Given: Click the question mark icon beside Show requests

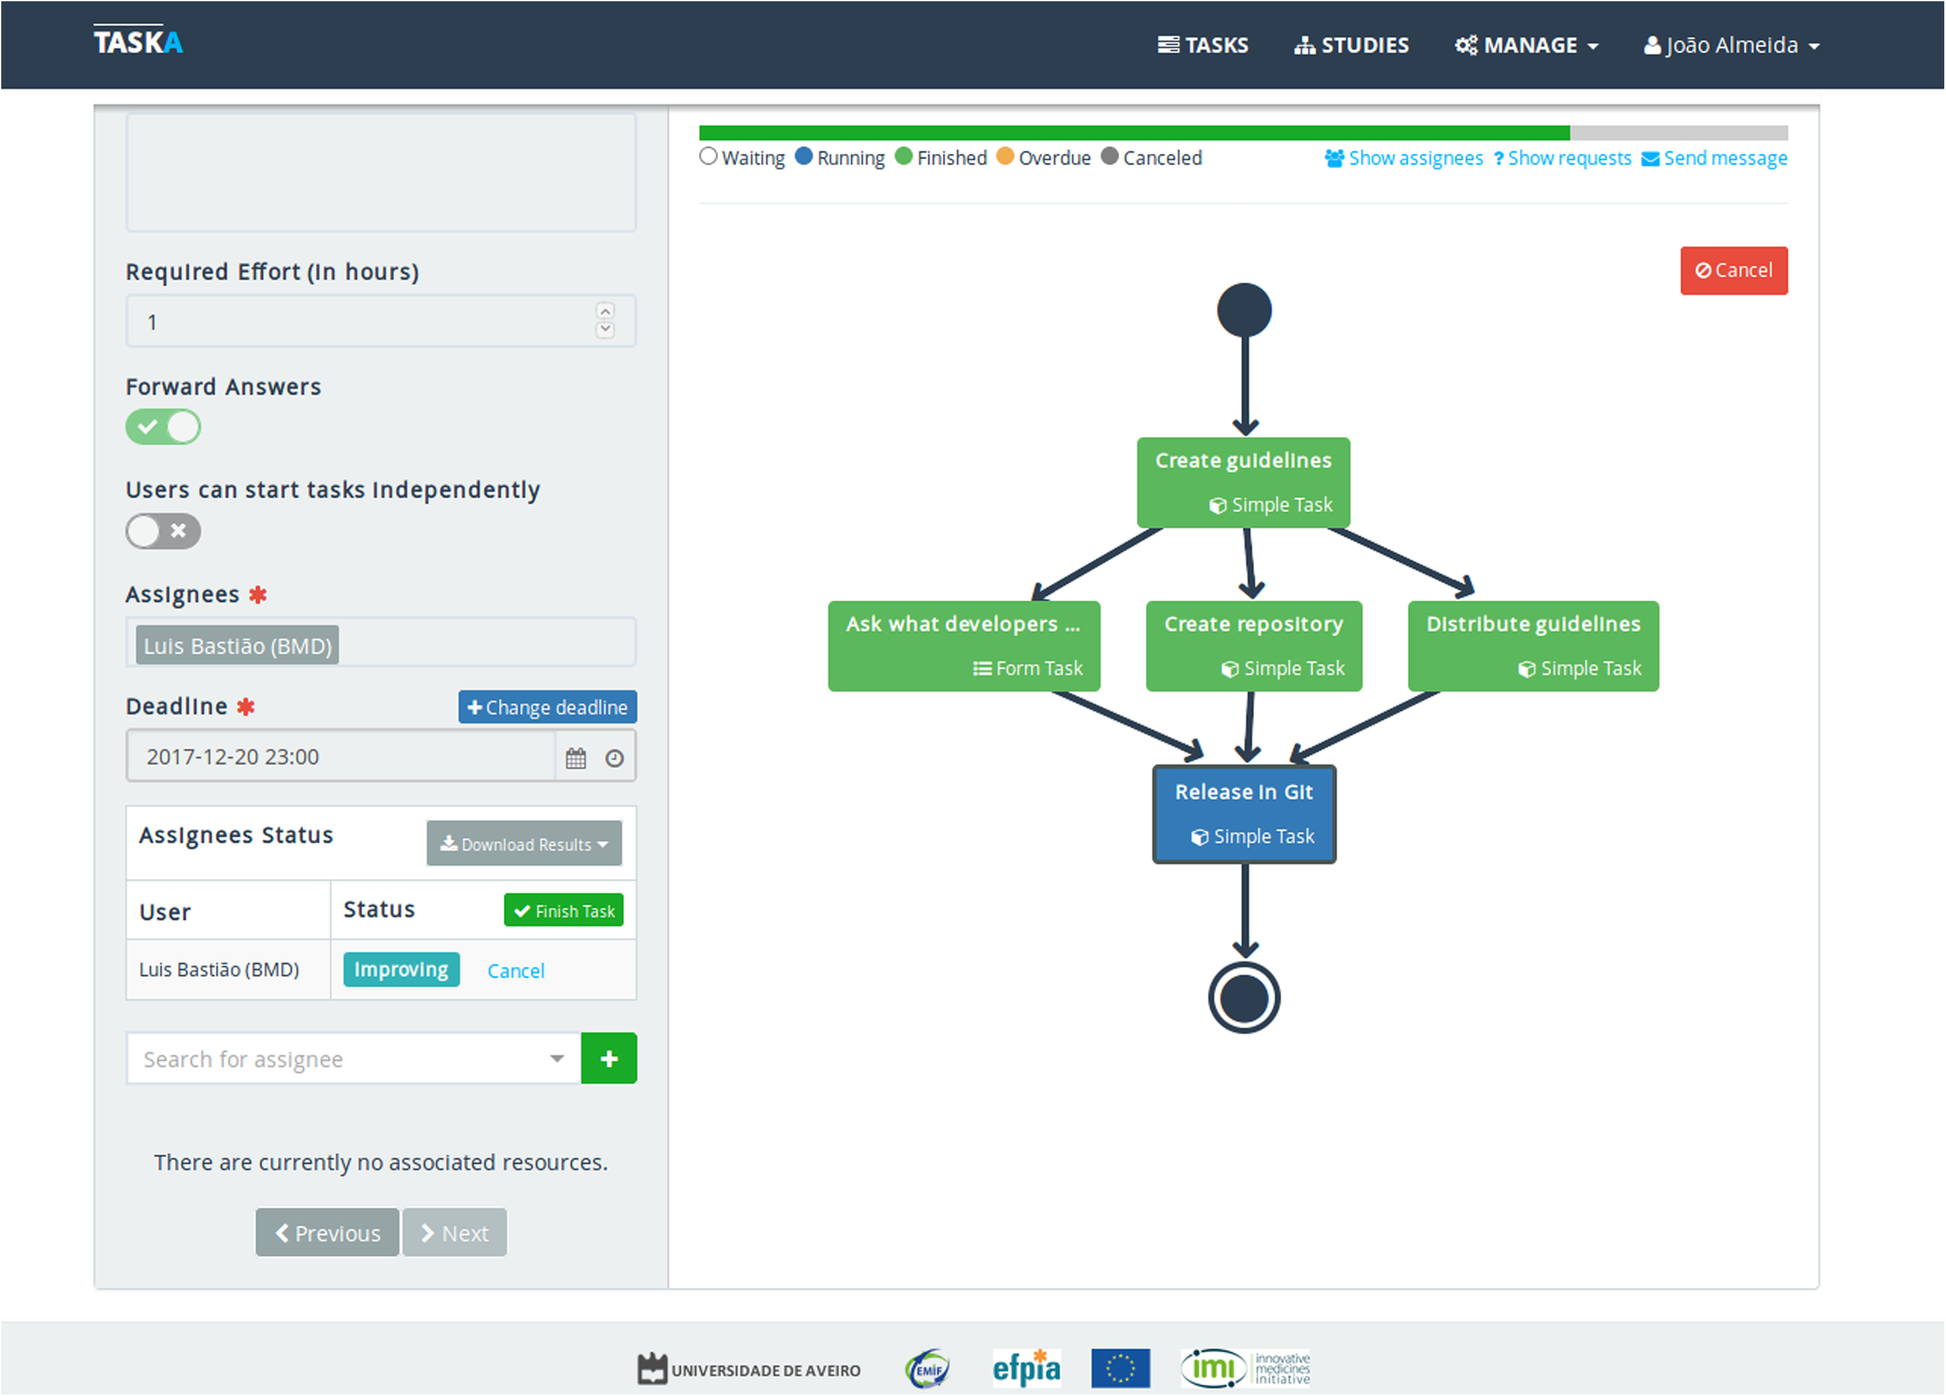Looking at the screenshot, I should click(x=1498, y=158).
